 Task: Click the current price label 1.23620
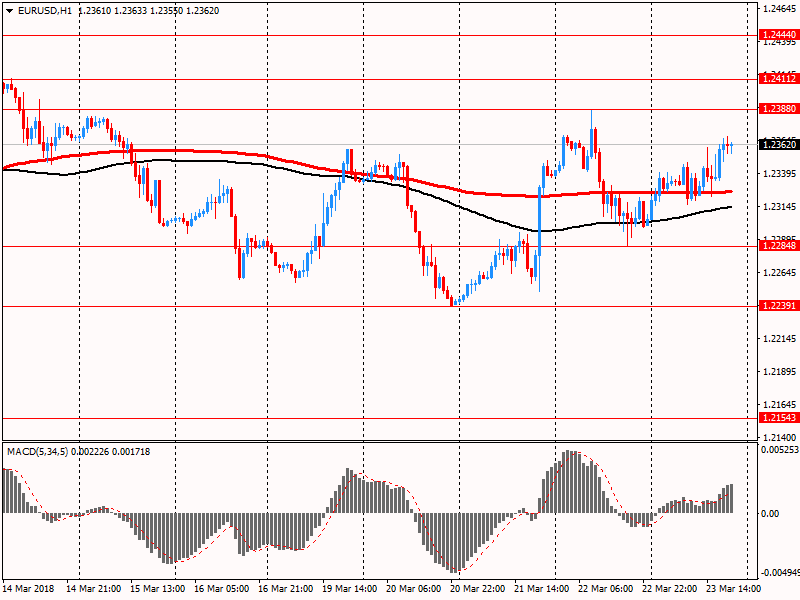coord(778,144)
